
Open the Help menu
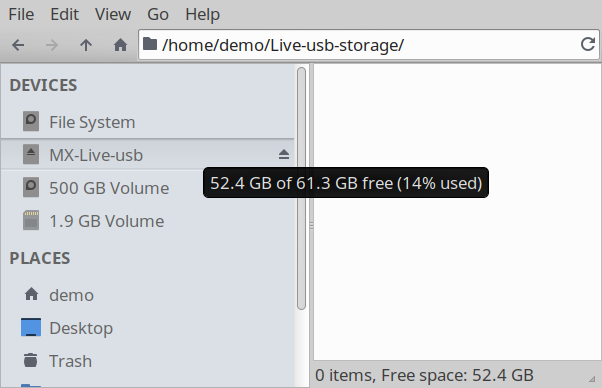[202, 15]
